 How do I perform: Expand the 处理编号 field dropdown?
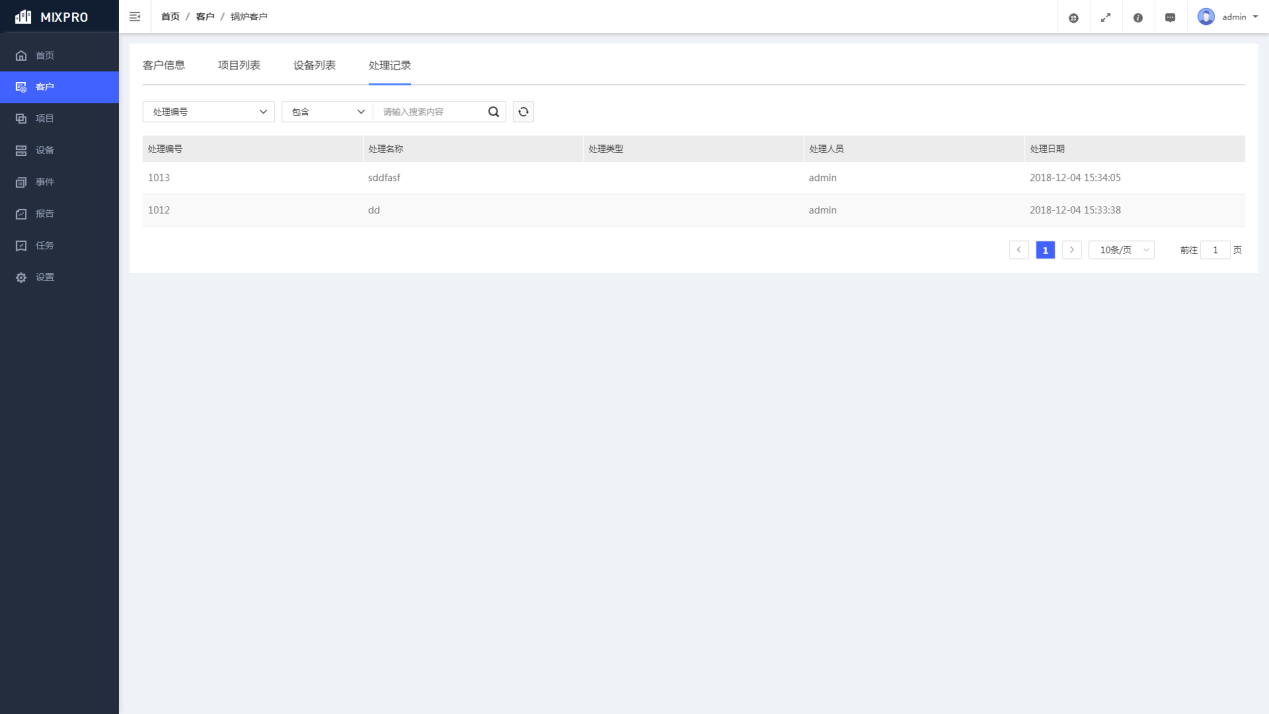click(x=208, y=112)
